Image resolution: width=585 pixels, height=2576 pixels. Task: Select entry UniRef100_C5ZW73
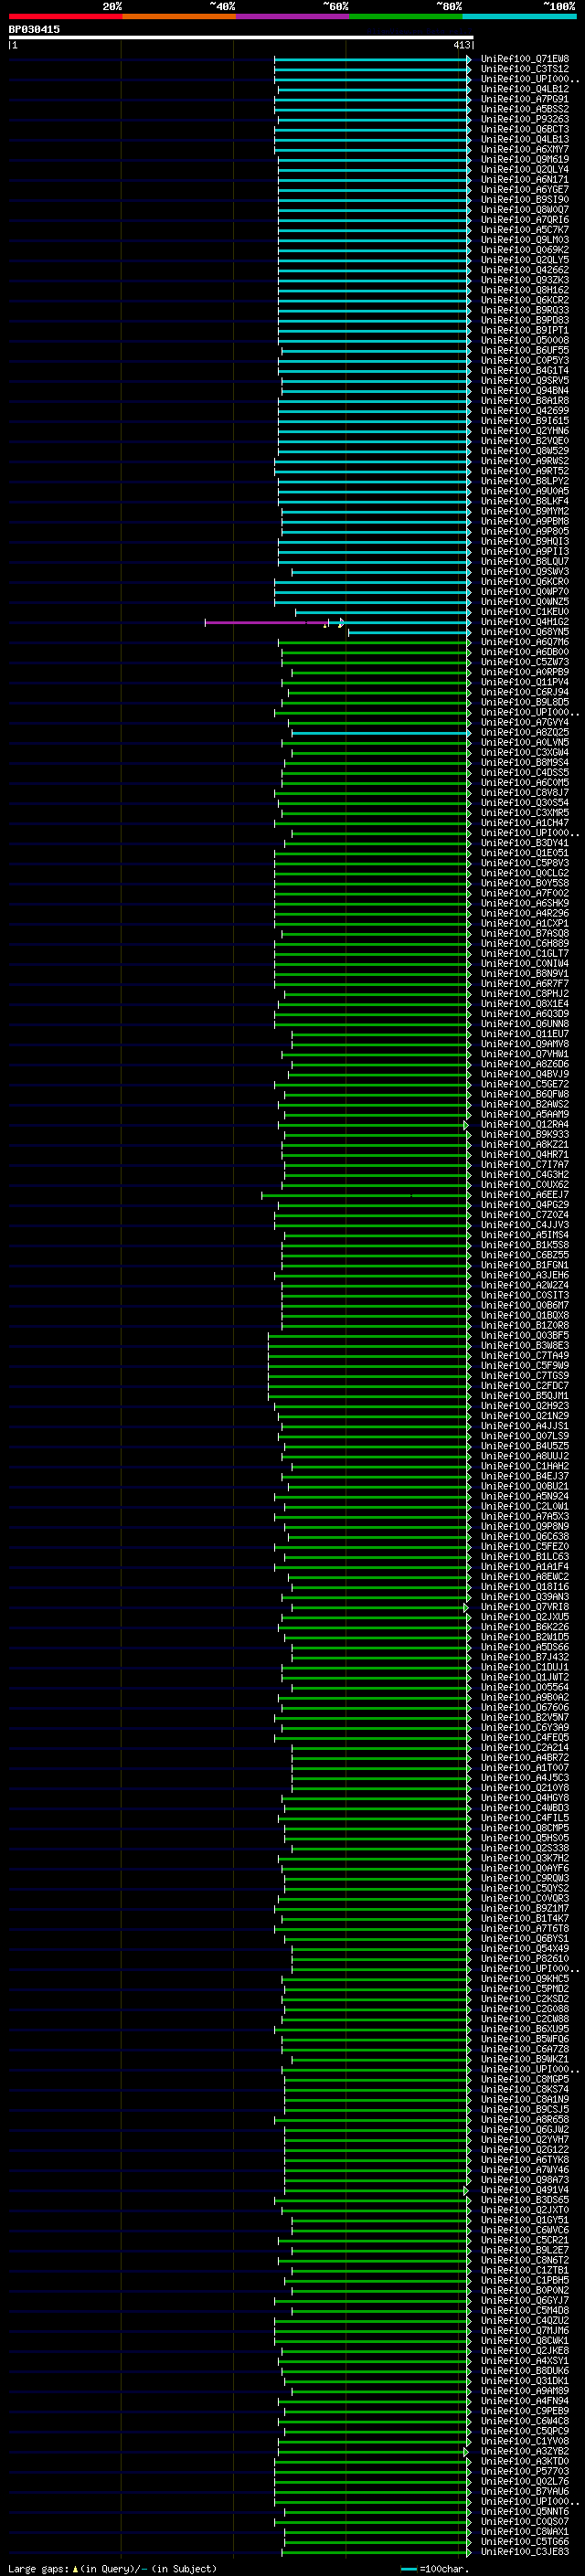[525, 662]
